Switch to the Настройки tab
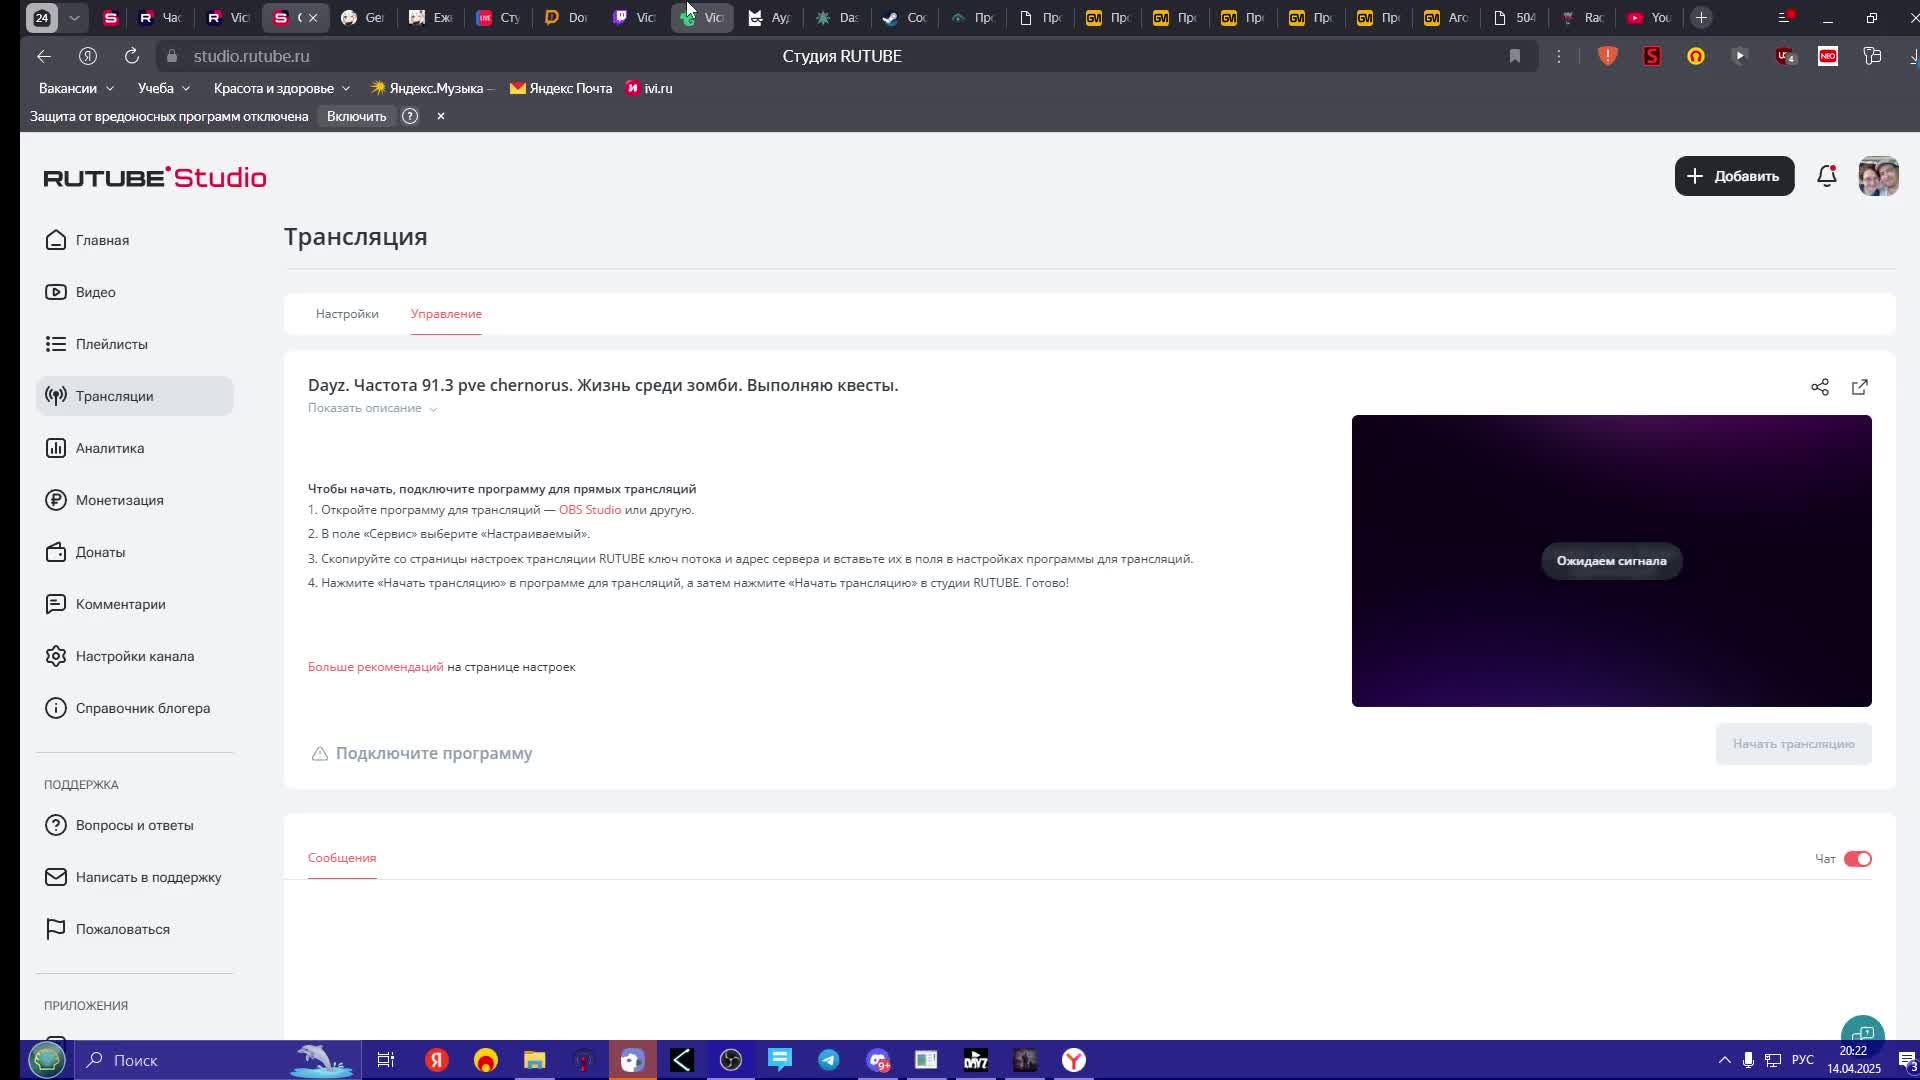The width and height of the screenshot is (1920, 1080). tap(347, 314)
